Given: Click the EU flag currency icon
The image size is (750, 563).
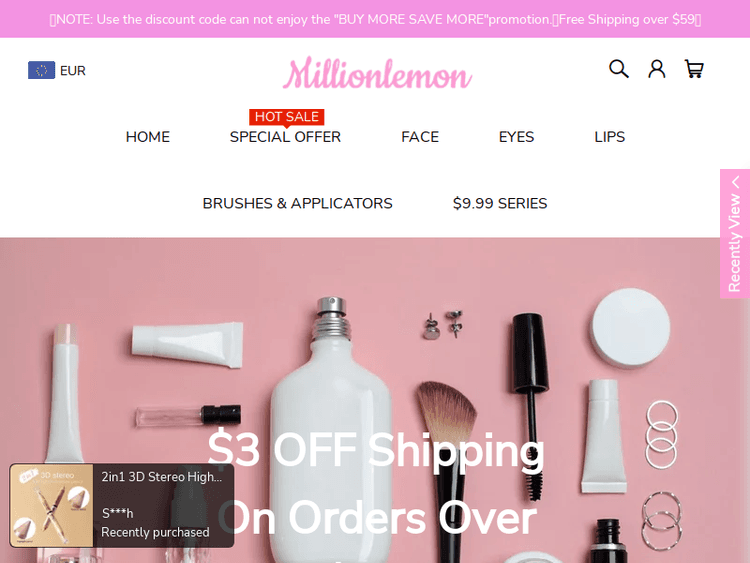Looking at the screenshot, I should click(x=41, y=70).
